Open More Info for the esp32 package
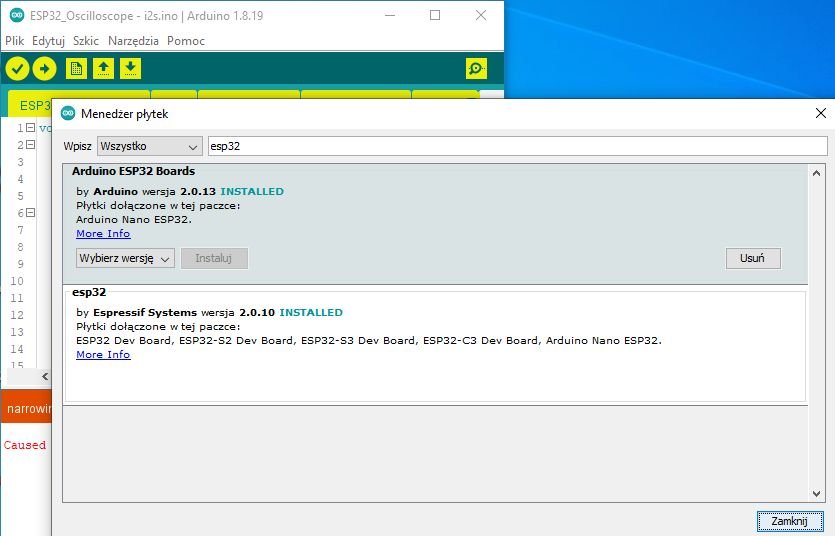 point(103,354)
